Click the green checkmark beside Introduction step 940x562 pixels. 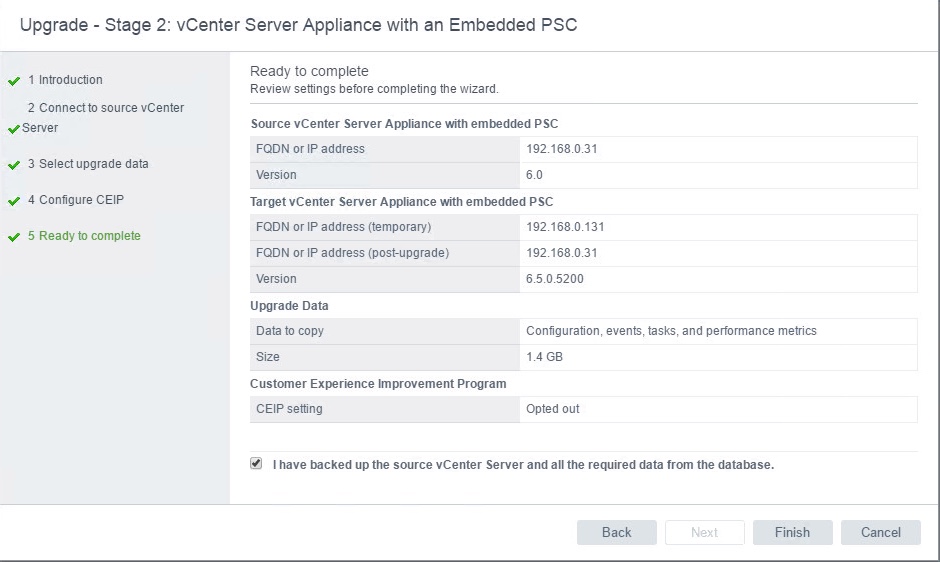pyautogui.click(x=14, y=81)
